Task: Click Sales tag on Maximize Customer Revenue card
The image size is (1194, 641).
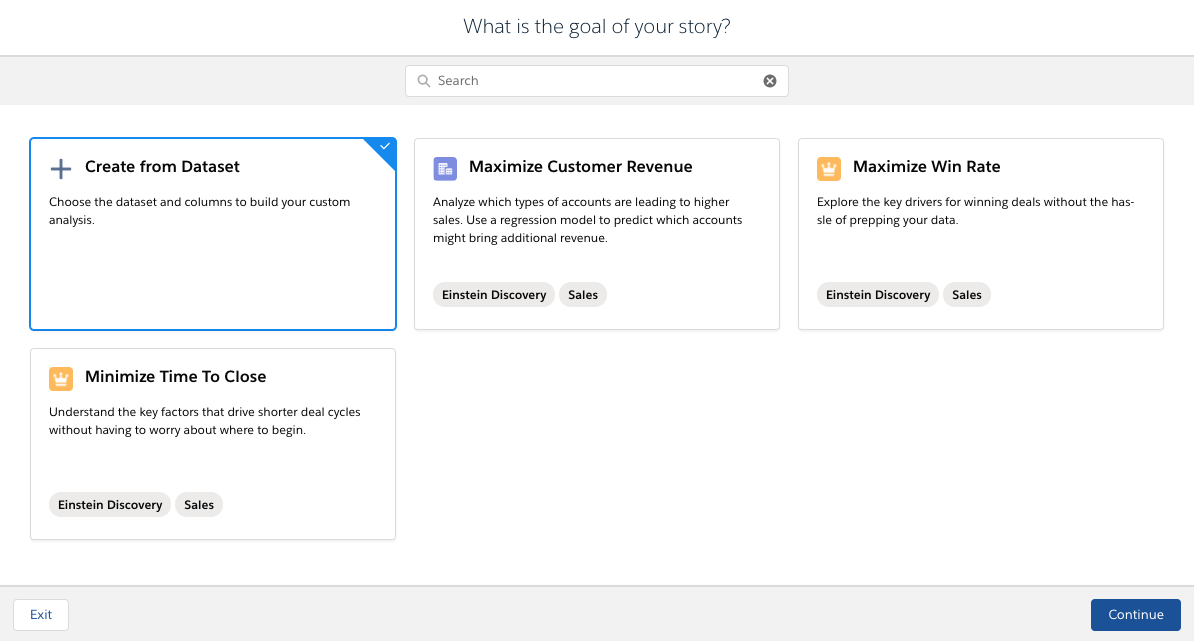Action: [583, 295]
